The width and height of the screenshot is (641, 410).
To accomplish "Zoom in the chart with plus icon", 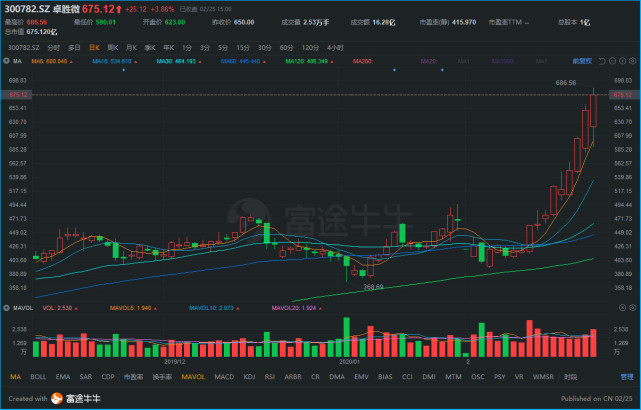I will (622, 61).
